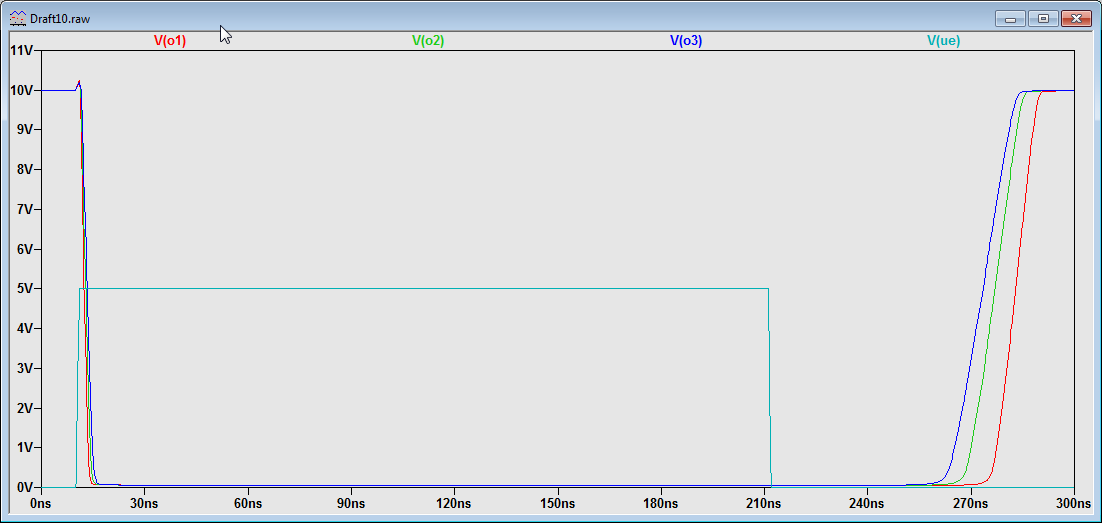This screenshot has height=523, width=1102.
Task: Click the 180ns time axis label
Action: (x=661, y=504)
